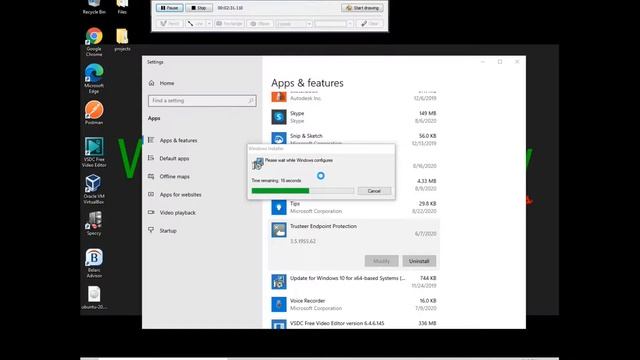Click the Clear drawing button
Viewport: 640px width, 360px height.
(369, 24)
